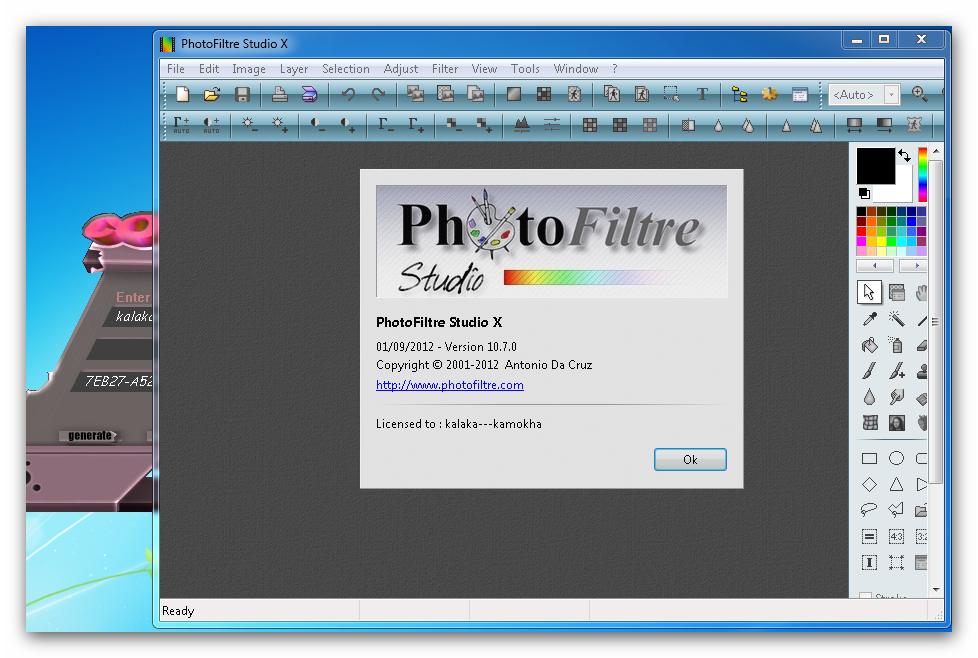Click the Save floppy disk icon
The width and height of the screenshot is (978, 658).
(x=242, y=94)
